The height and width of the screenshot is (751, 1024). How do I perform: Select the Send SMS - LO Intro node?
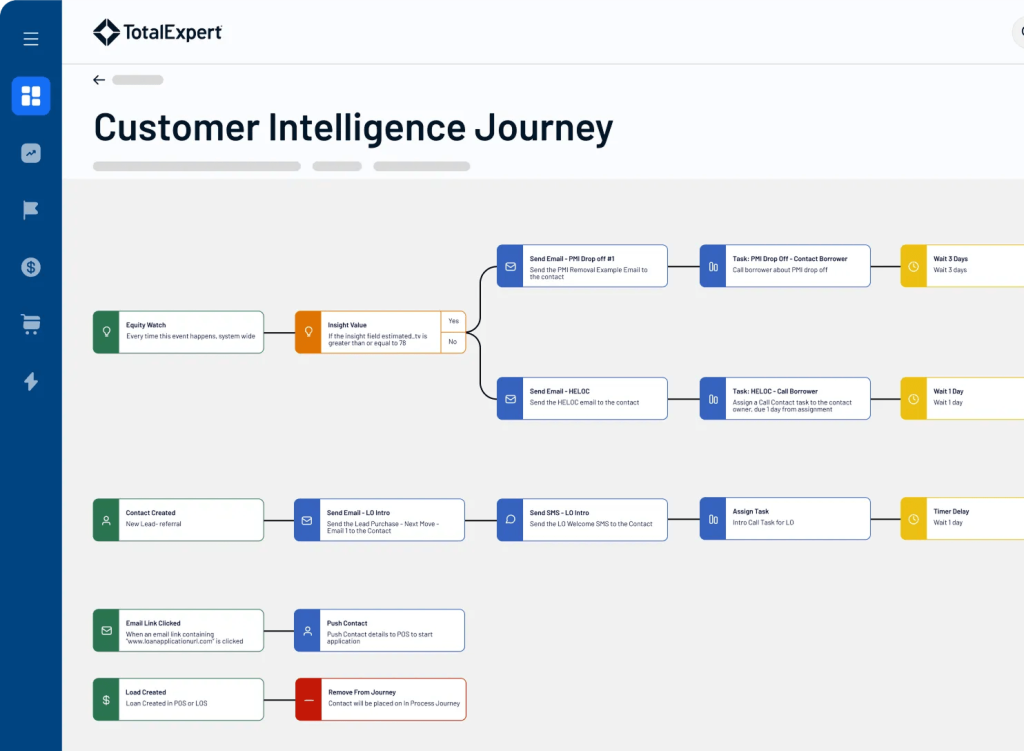pos(582,520)
